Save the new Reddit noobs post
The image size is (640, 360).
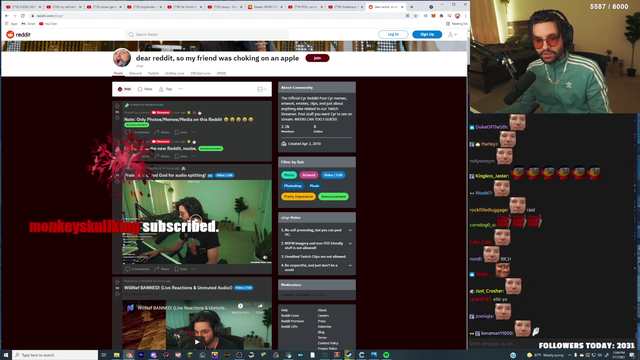(x=181, y=156)
